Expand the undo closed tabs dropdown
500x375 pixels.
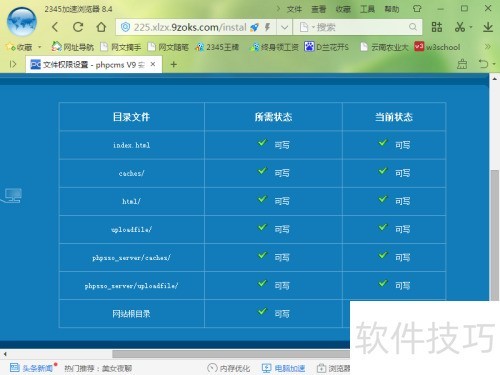(x=494, y=64)
